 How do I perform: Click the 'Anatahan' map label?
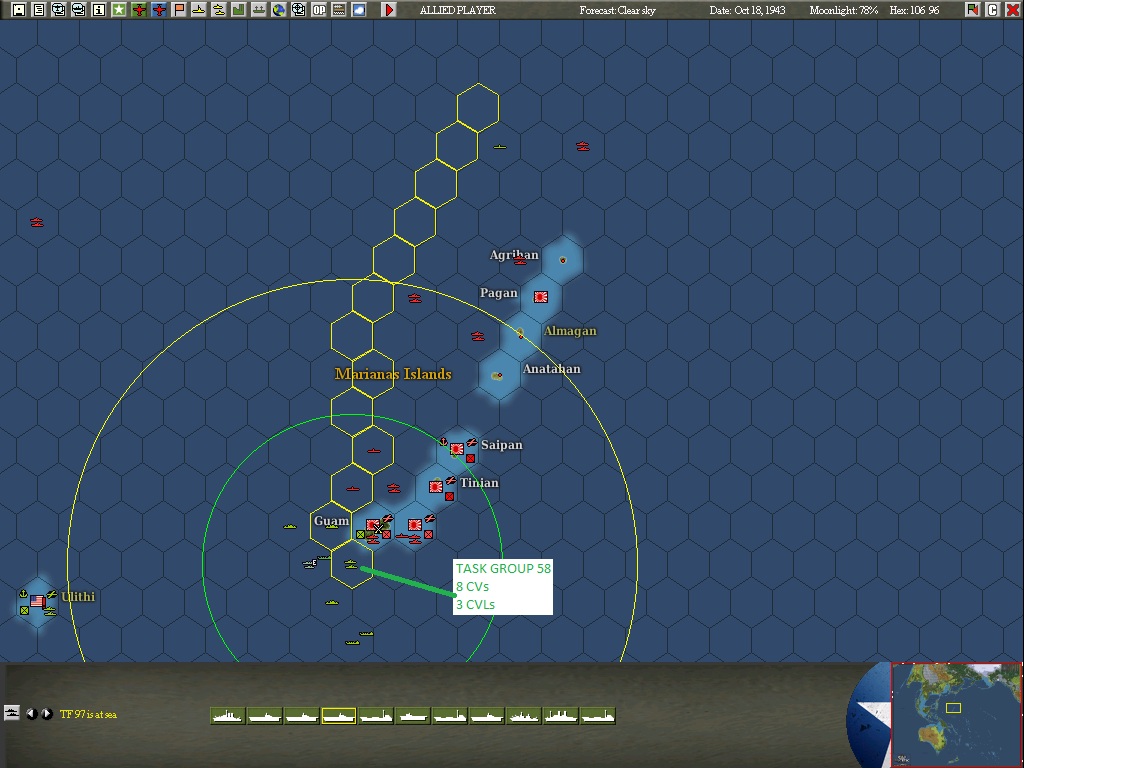[552, 369]
